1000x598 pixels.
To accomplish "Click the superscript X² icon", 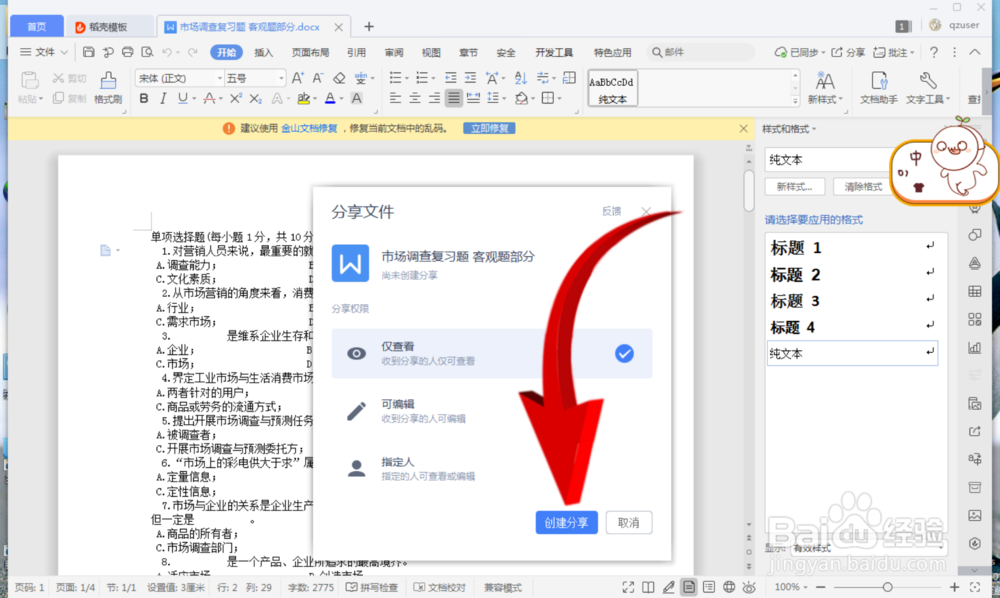I will 235,98.
